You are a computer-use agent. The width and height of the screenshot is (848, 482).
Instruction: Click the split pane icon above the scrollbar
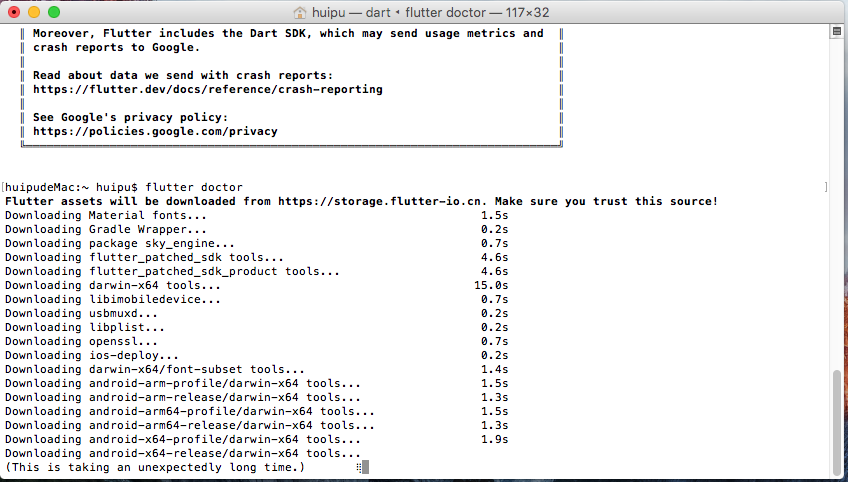point(836,32)
